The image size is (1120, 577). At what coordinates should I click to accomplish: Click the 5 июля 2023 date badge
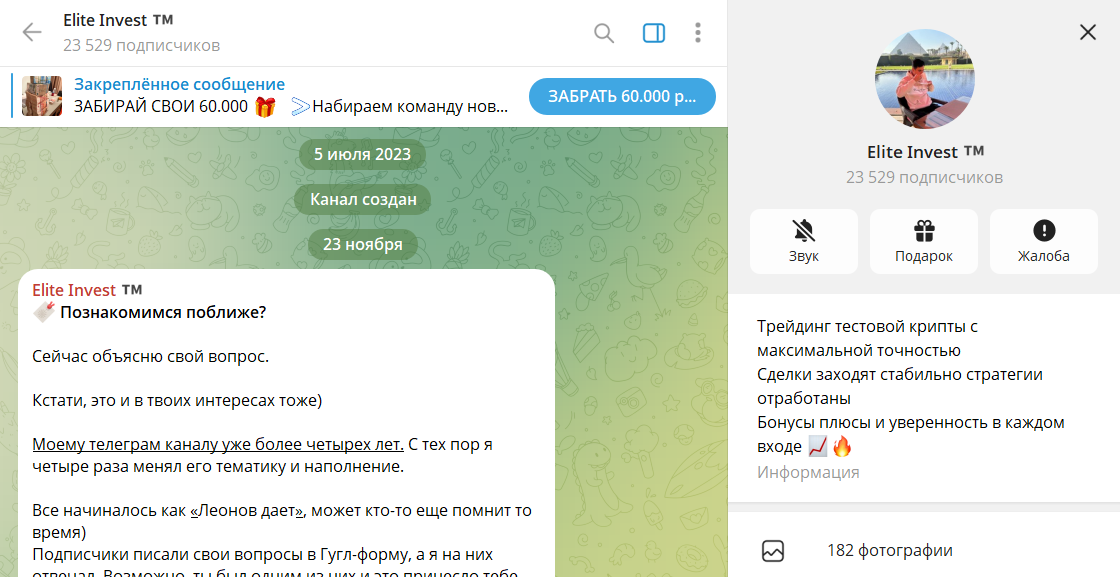click(x=362, y=154)
